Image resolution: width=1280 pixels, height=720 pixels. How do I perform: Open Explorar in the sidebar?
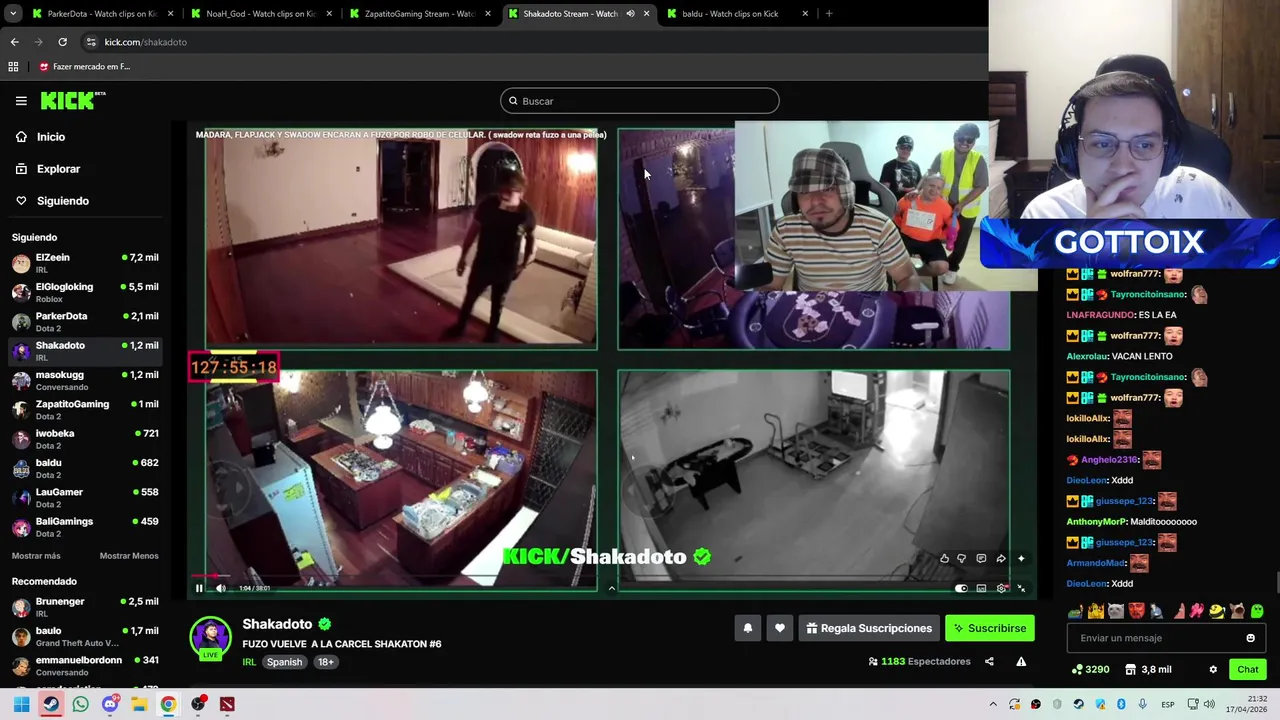[58, 169]
